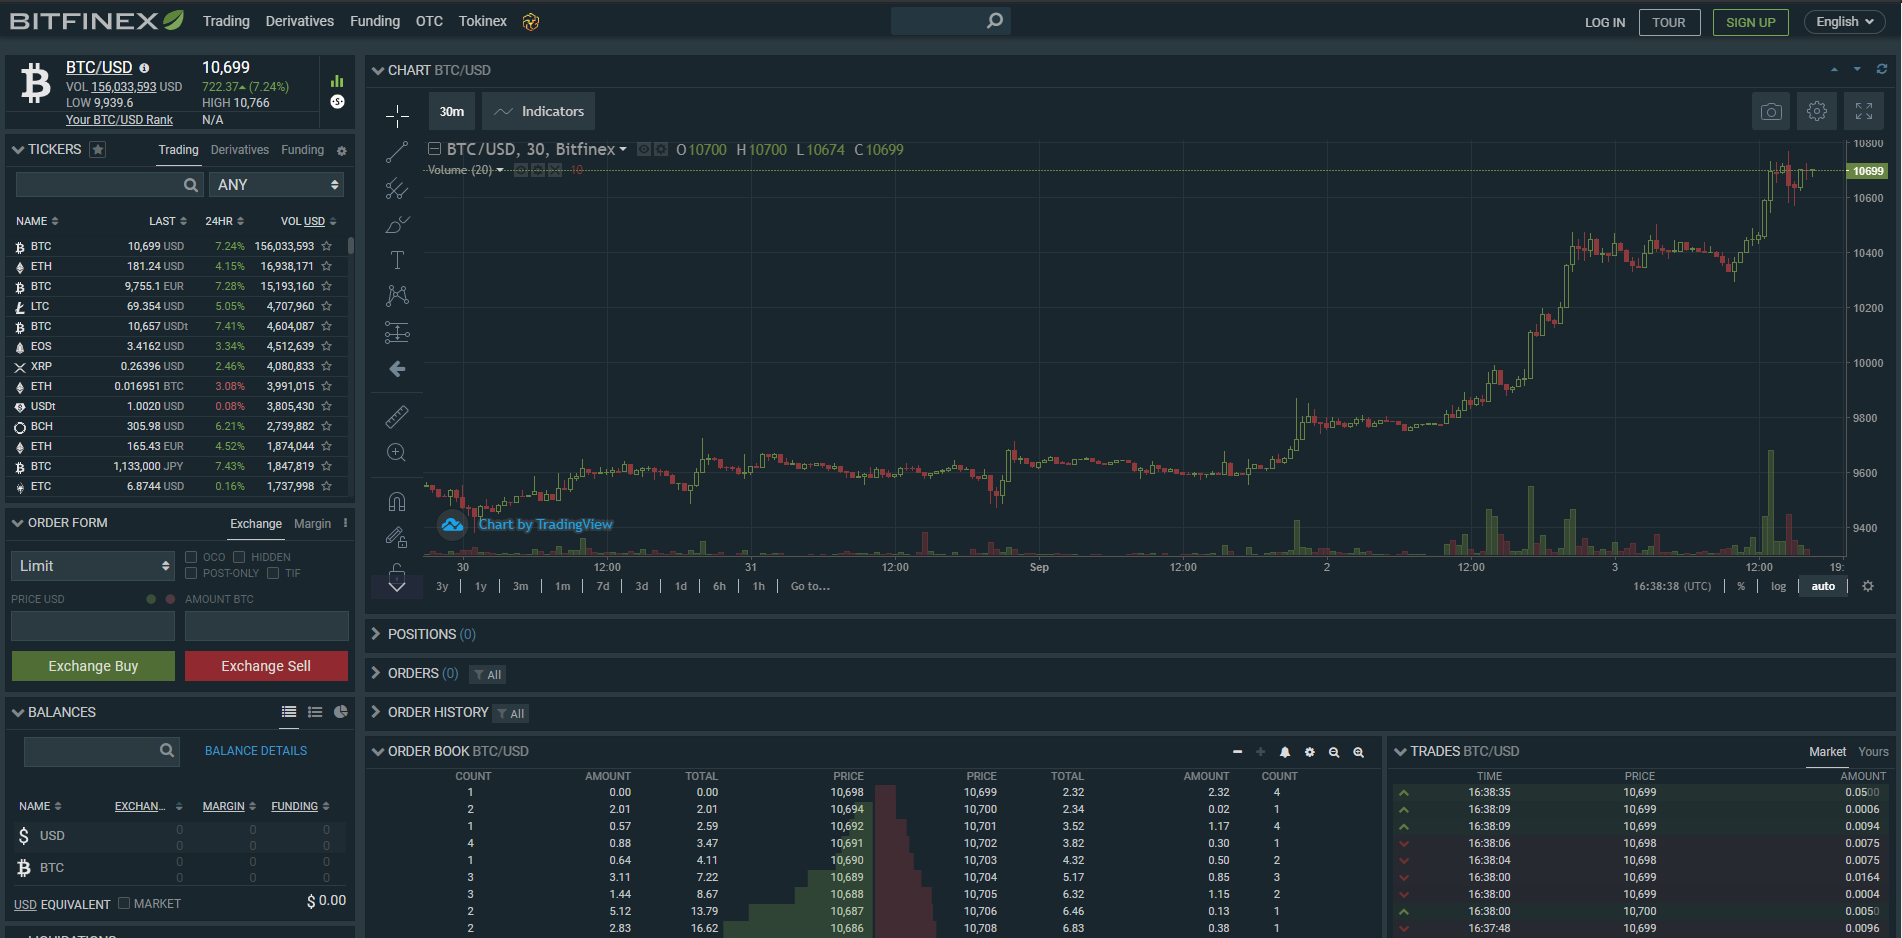Toggle the magnet snap mode
1902x938 pixels.
[x=397, y=501]
